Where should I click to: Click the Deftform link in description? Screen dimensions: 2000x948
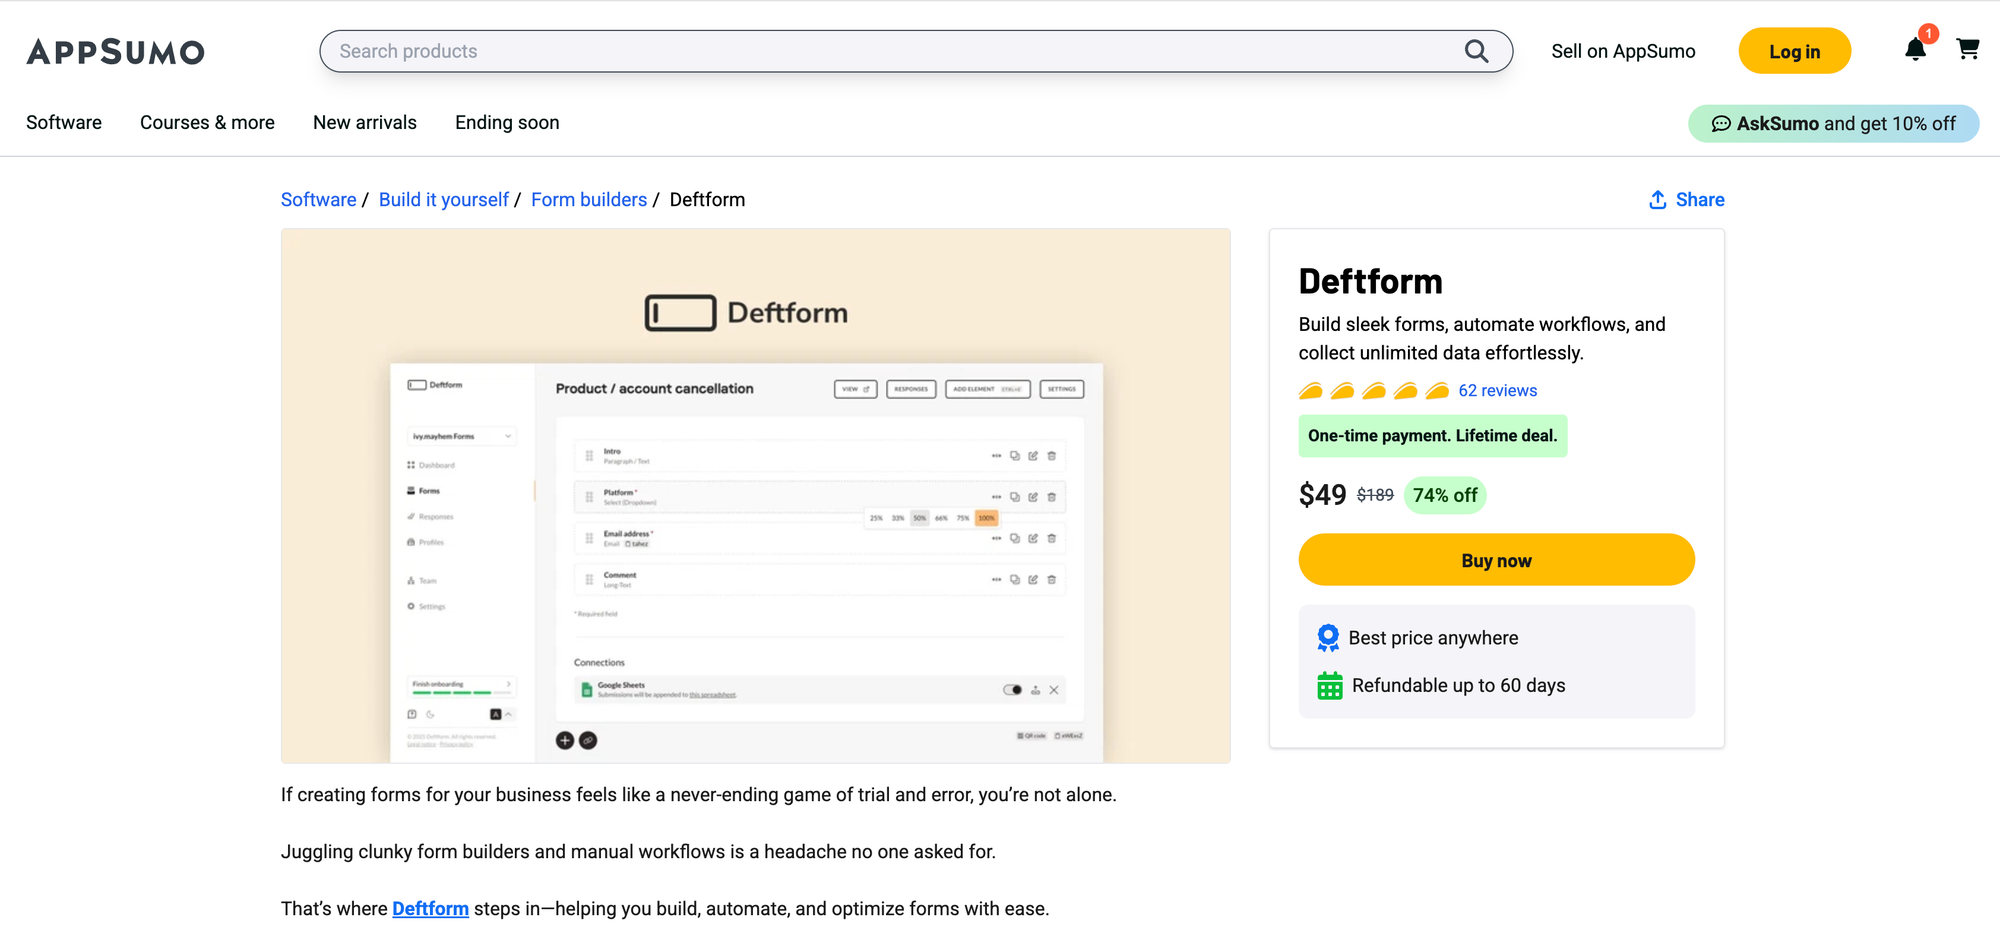(x=430, y=909)
